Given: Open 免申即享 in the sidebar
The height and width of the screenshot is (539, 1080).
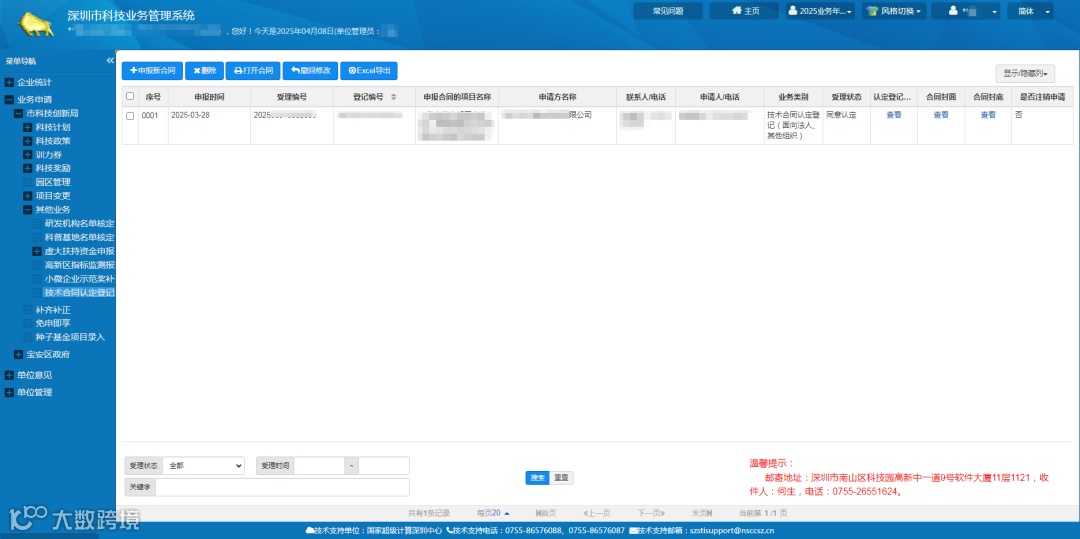Looking at the screenshot, I should tap(52, 323).
